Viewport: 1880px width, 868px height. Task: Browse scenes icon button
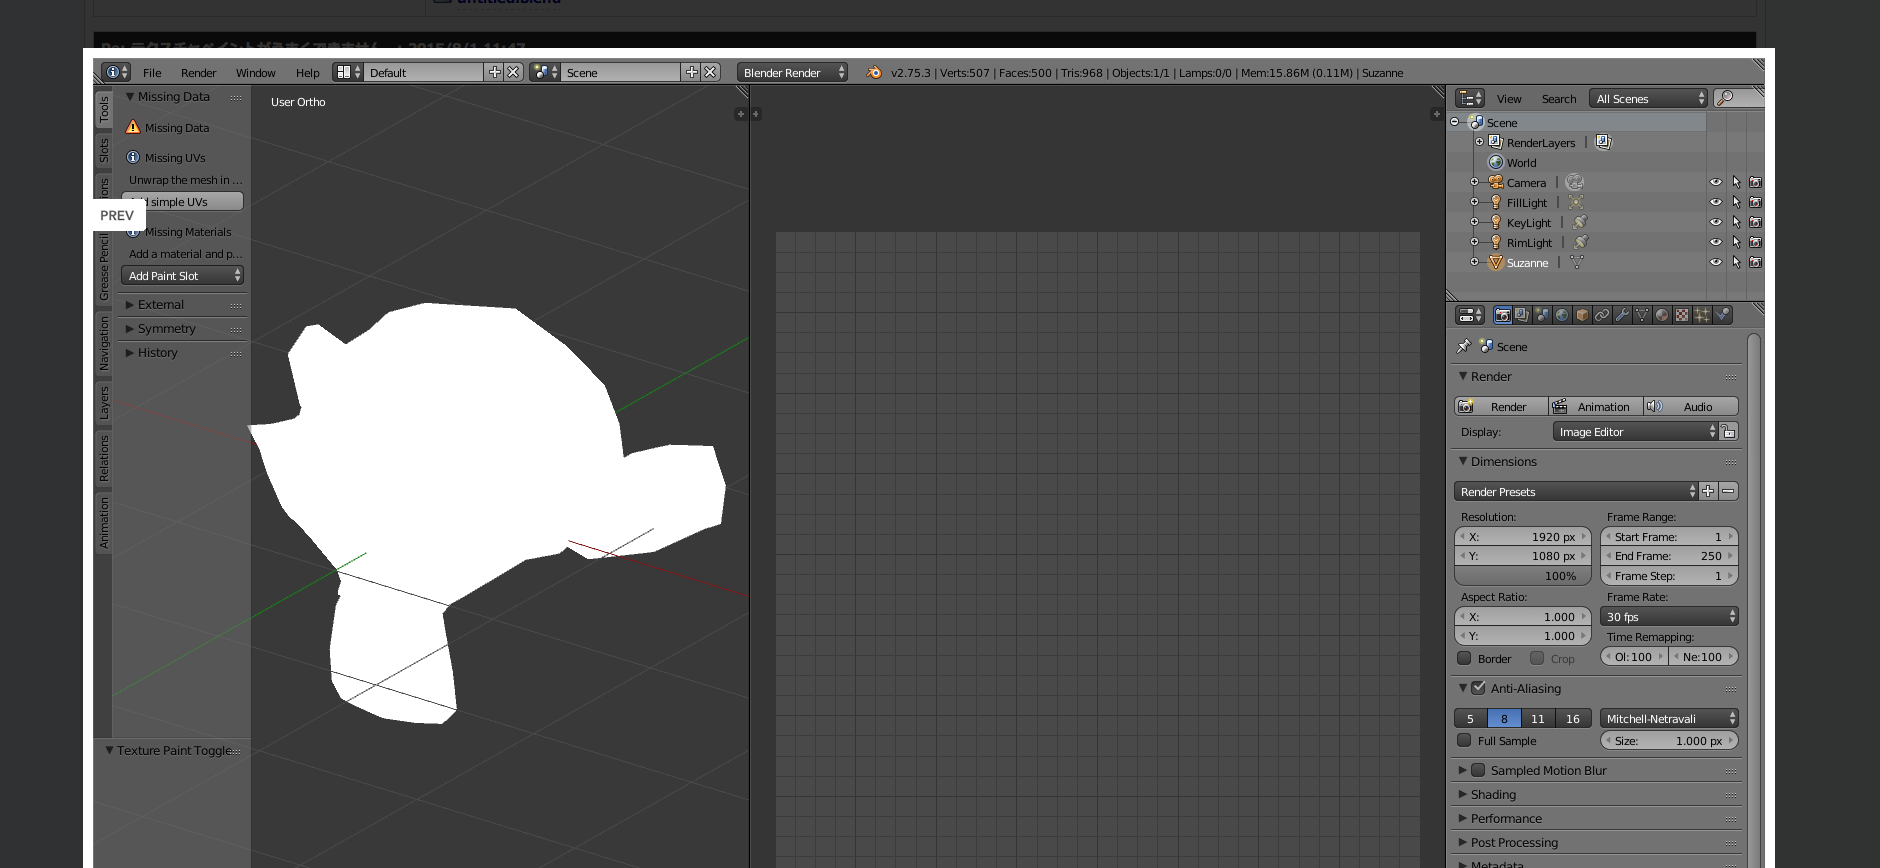[x=545, y=72]
